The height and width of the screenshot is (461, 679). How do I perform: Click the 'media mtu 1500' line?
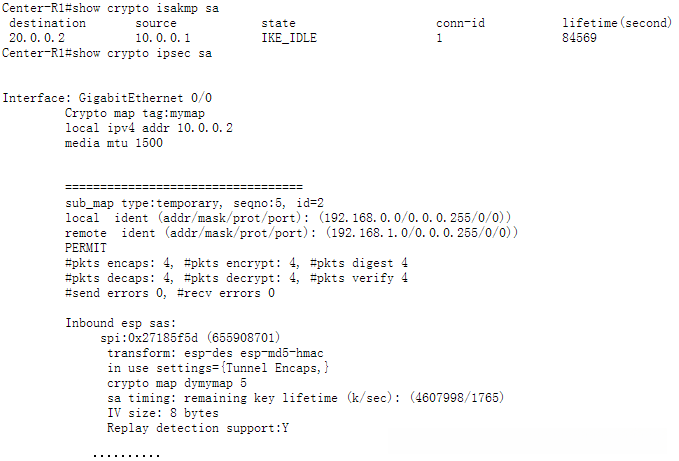coord(113,143)
